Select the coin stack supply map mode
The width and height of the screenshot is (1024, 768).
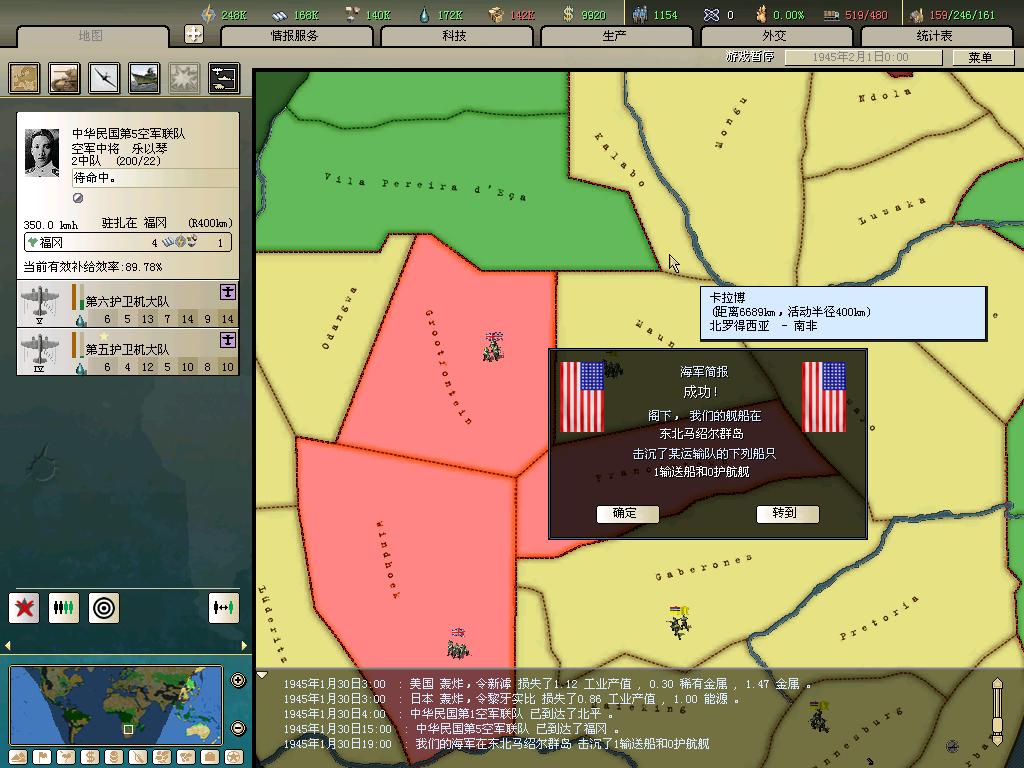tap(114, 758)
